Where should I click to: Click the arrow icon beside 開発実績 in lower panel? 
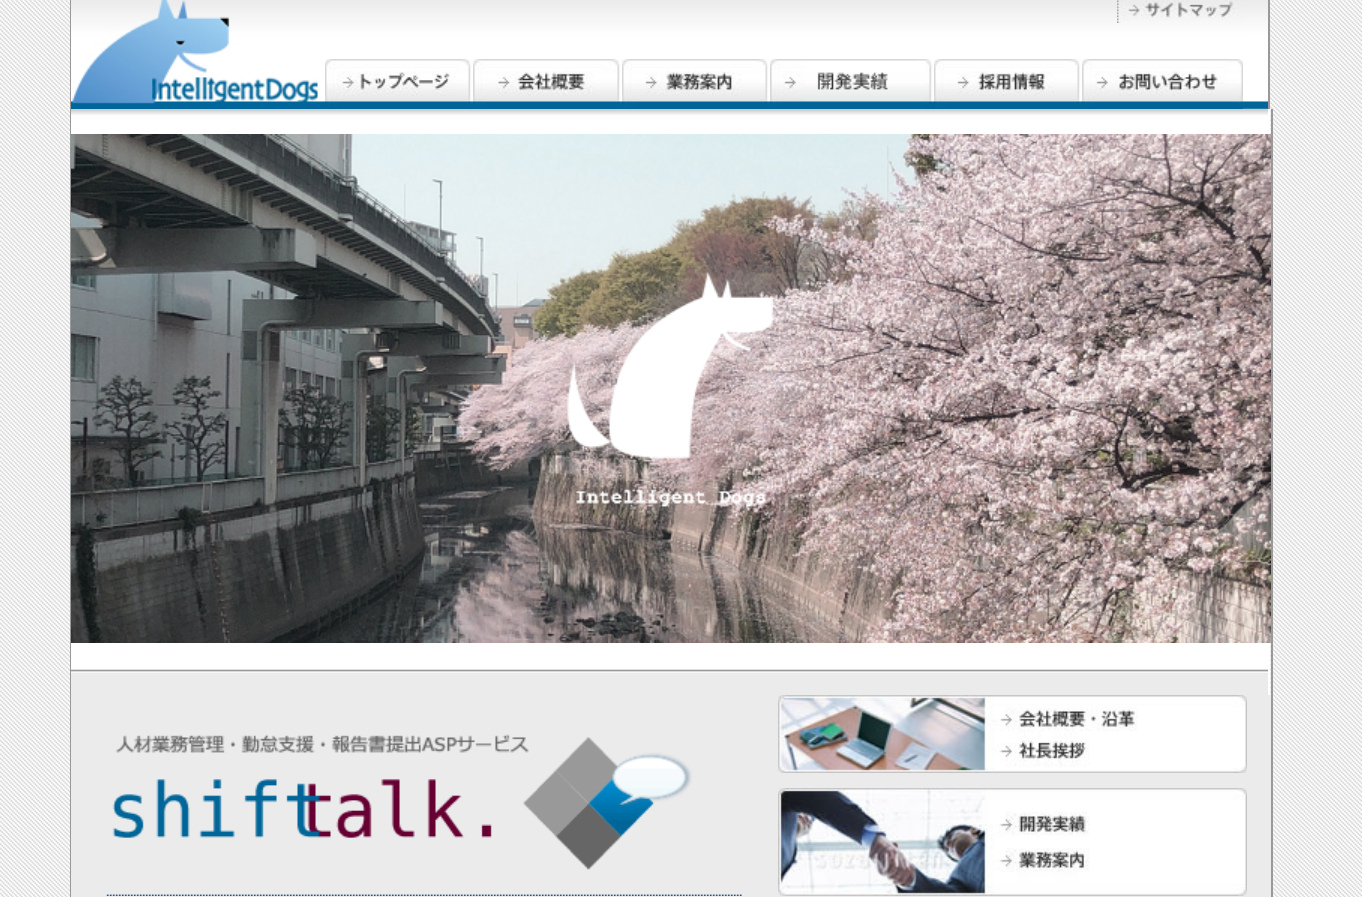[1006, 825]
